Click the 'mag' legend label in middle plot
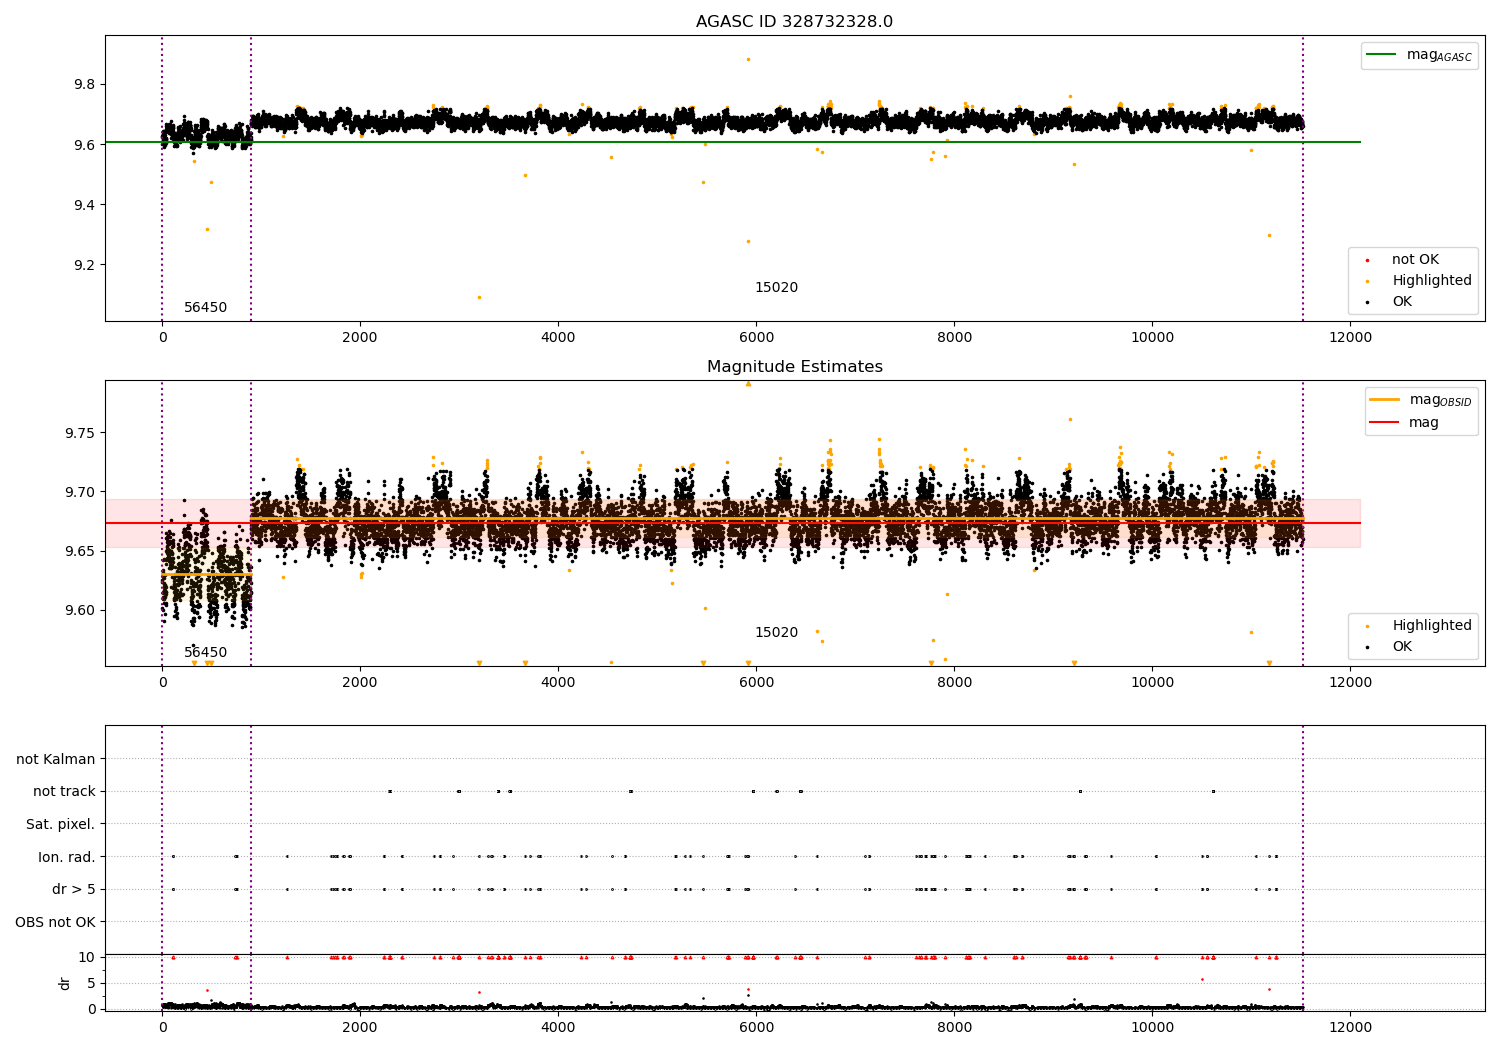Image resolution: width=1500 pixels, height=1050 pixels. pos(1424,423)
